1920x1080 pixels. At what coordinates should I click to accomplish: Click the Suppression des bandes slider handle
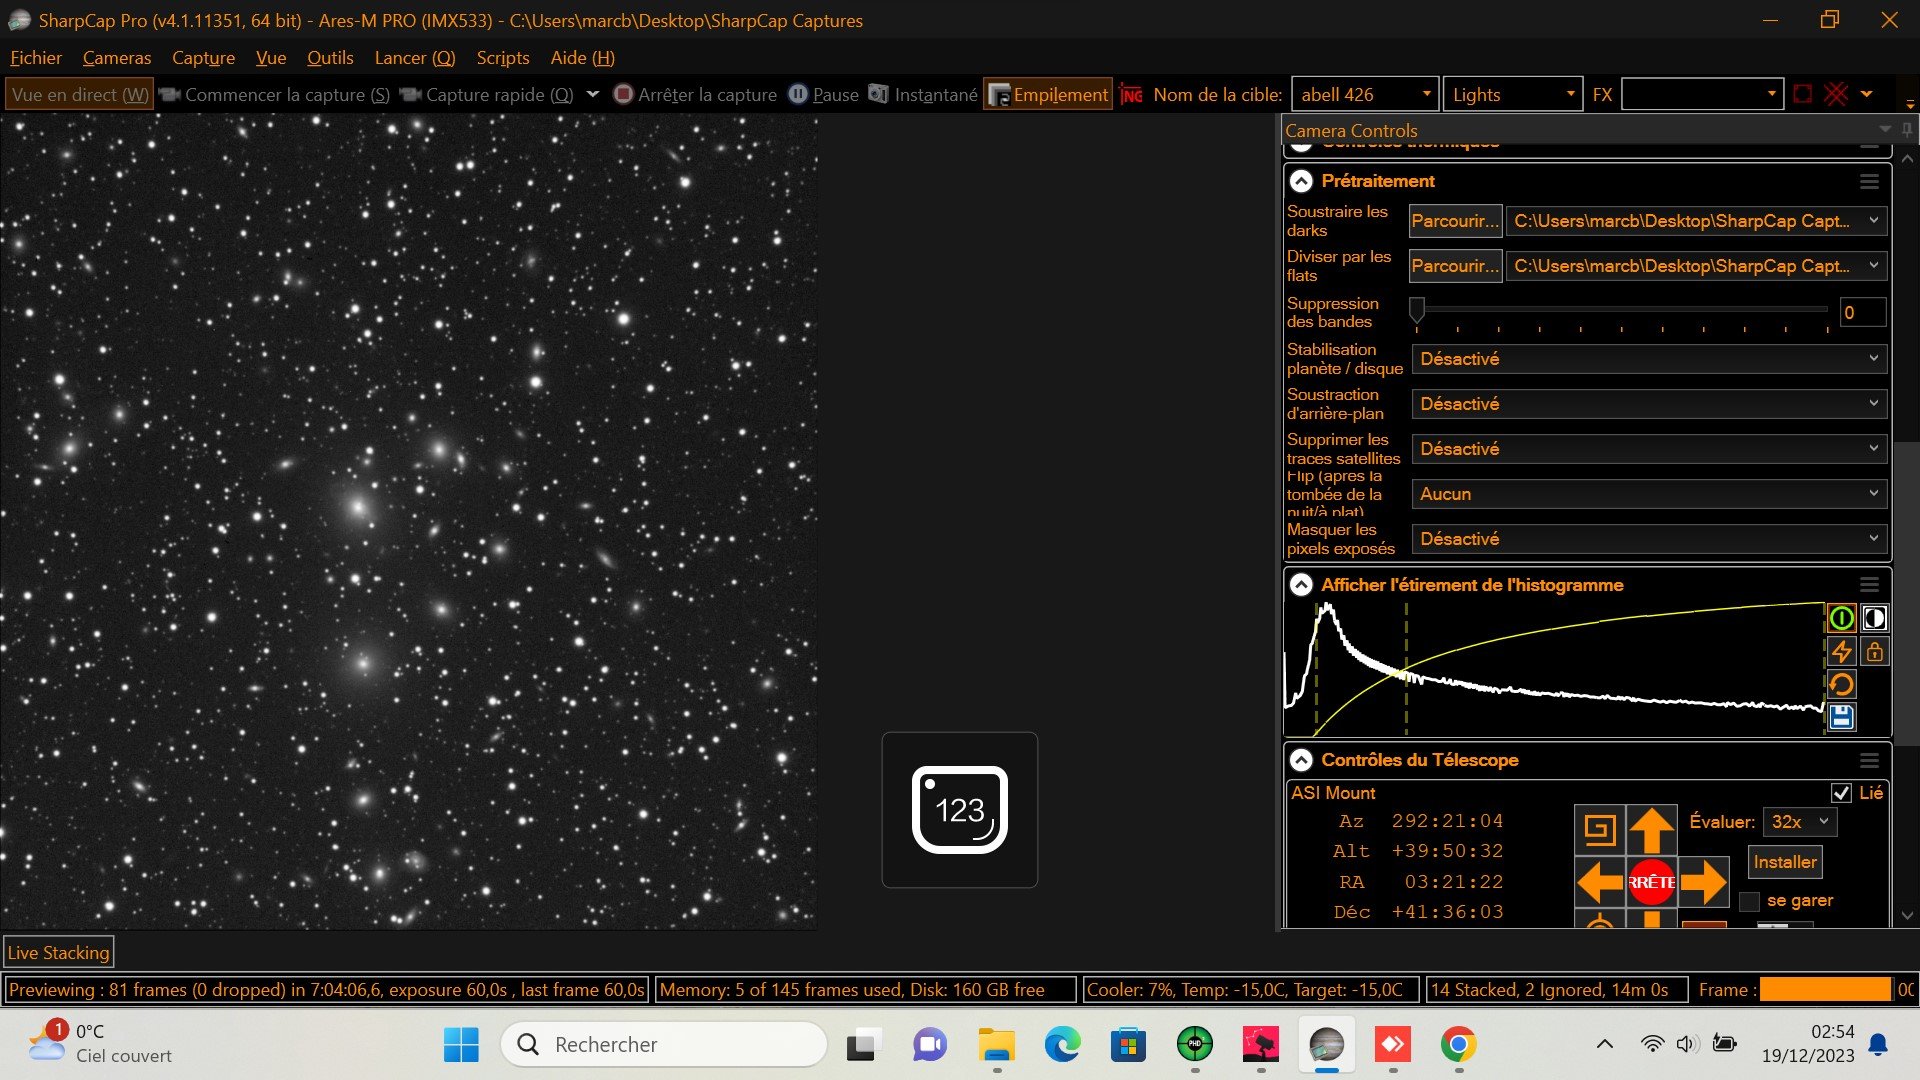pyautogui.click(x=1417, y=310)
